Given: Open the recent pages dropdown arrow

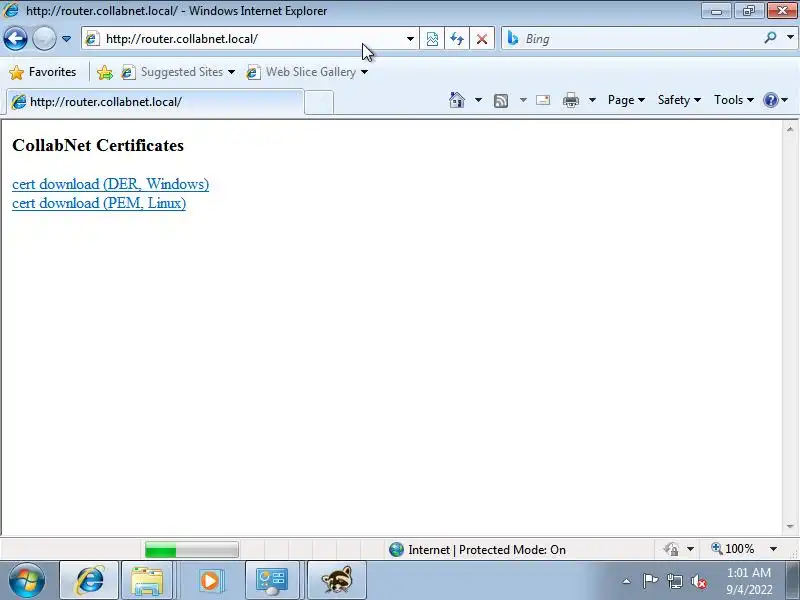Looking at the screenshot, I should click(66, 39).
